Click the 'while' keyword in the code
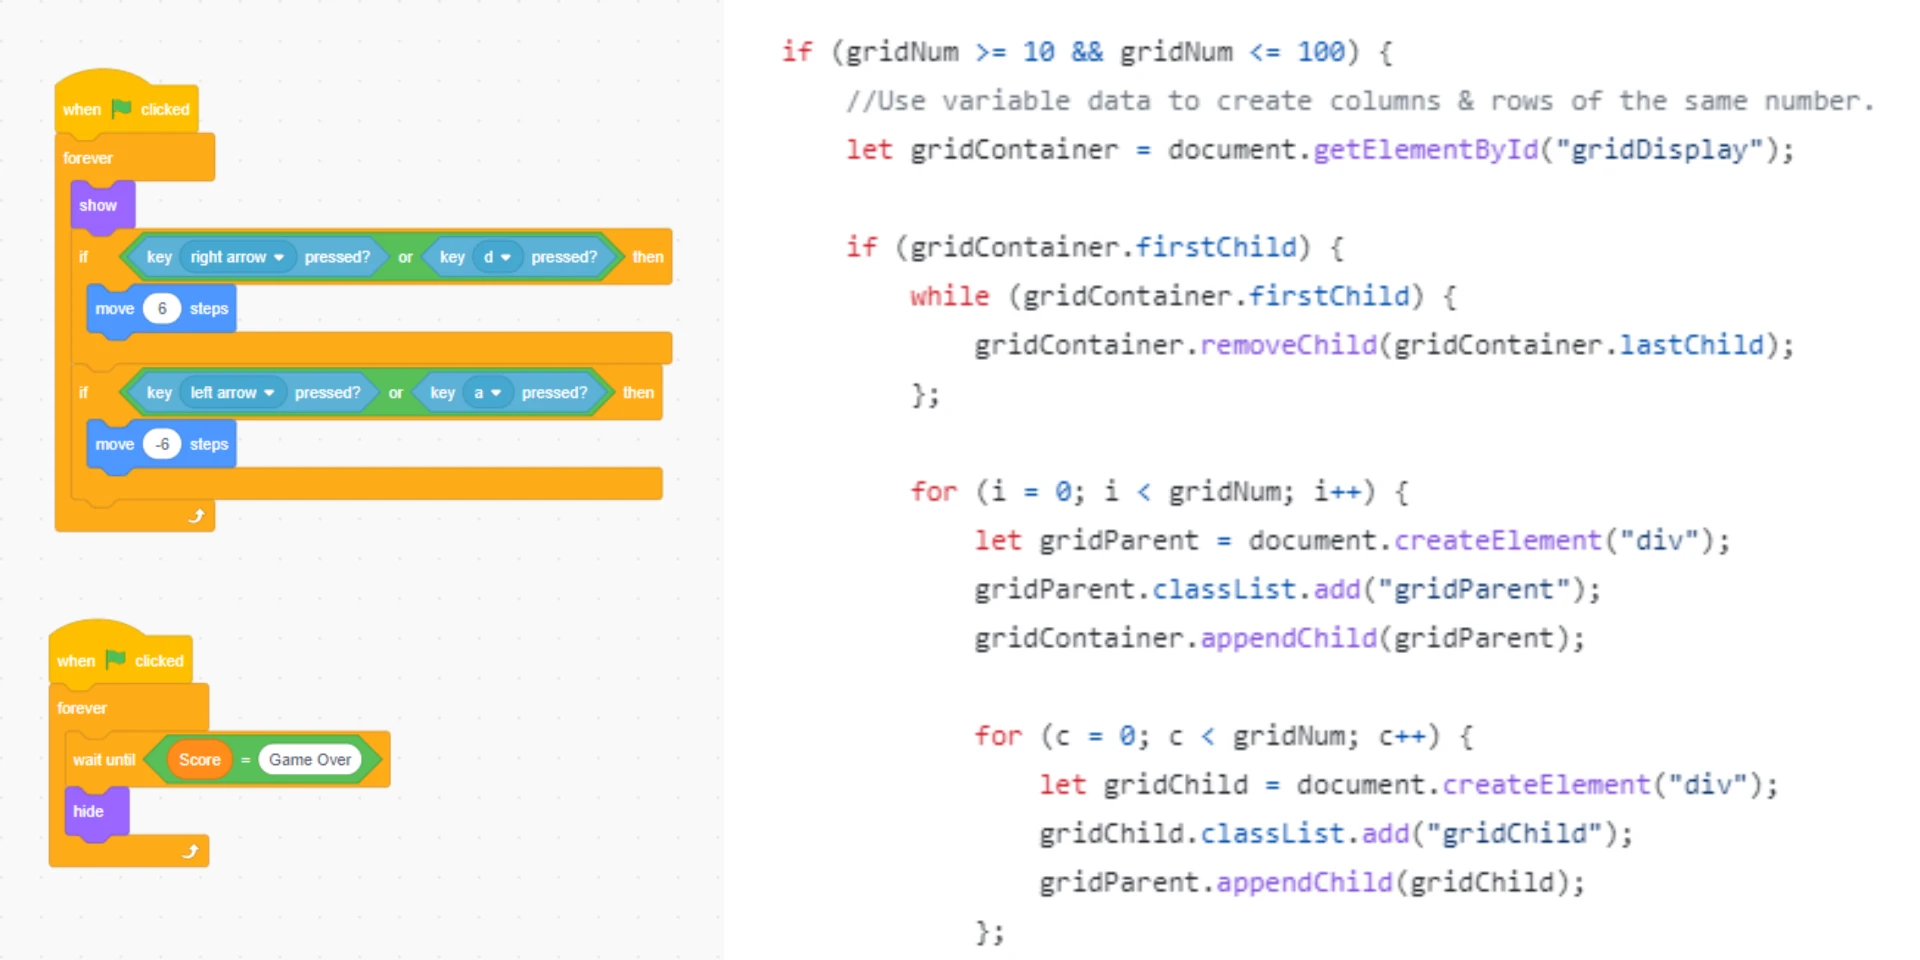1920x960 pixels. (x=949, y=296)
